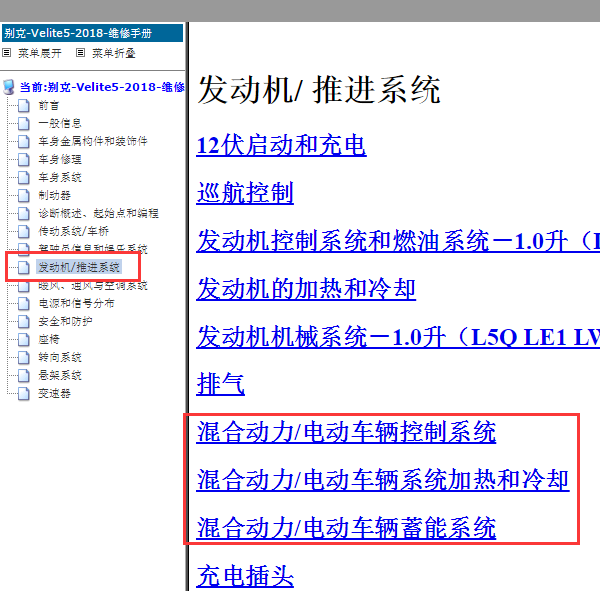Screen dimensions: 600x591
Task: Click the 菜单展开 expand icon
Action: point(7,52)
